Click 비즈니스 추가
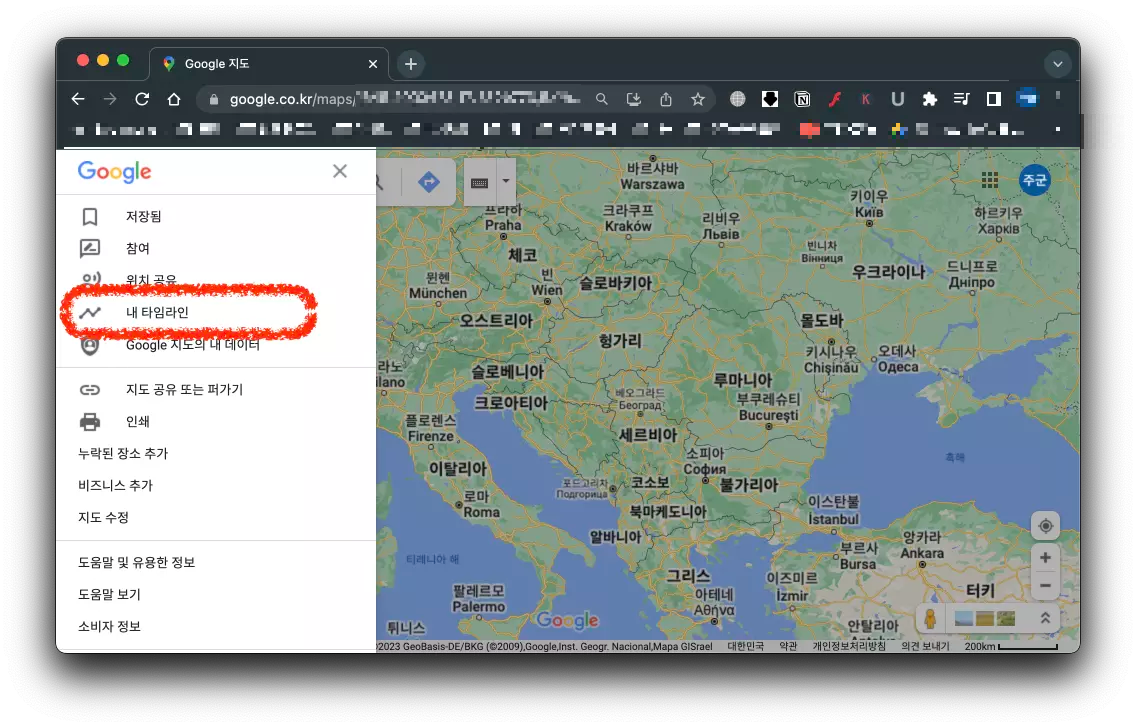This screenshot has width=1136, height=727. [x=115, y=486]
